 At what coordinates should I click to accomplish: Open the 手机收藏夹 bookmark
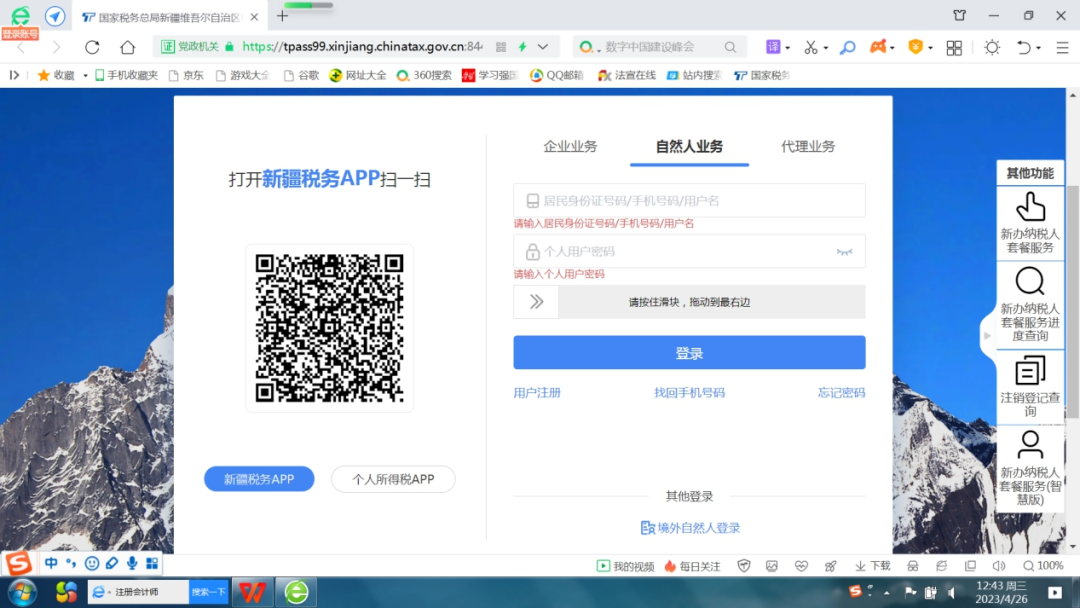coord(126,75)
